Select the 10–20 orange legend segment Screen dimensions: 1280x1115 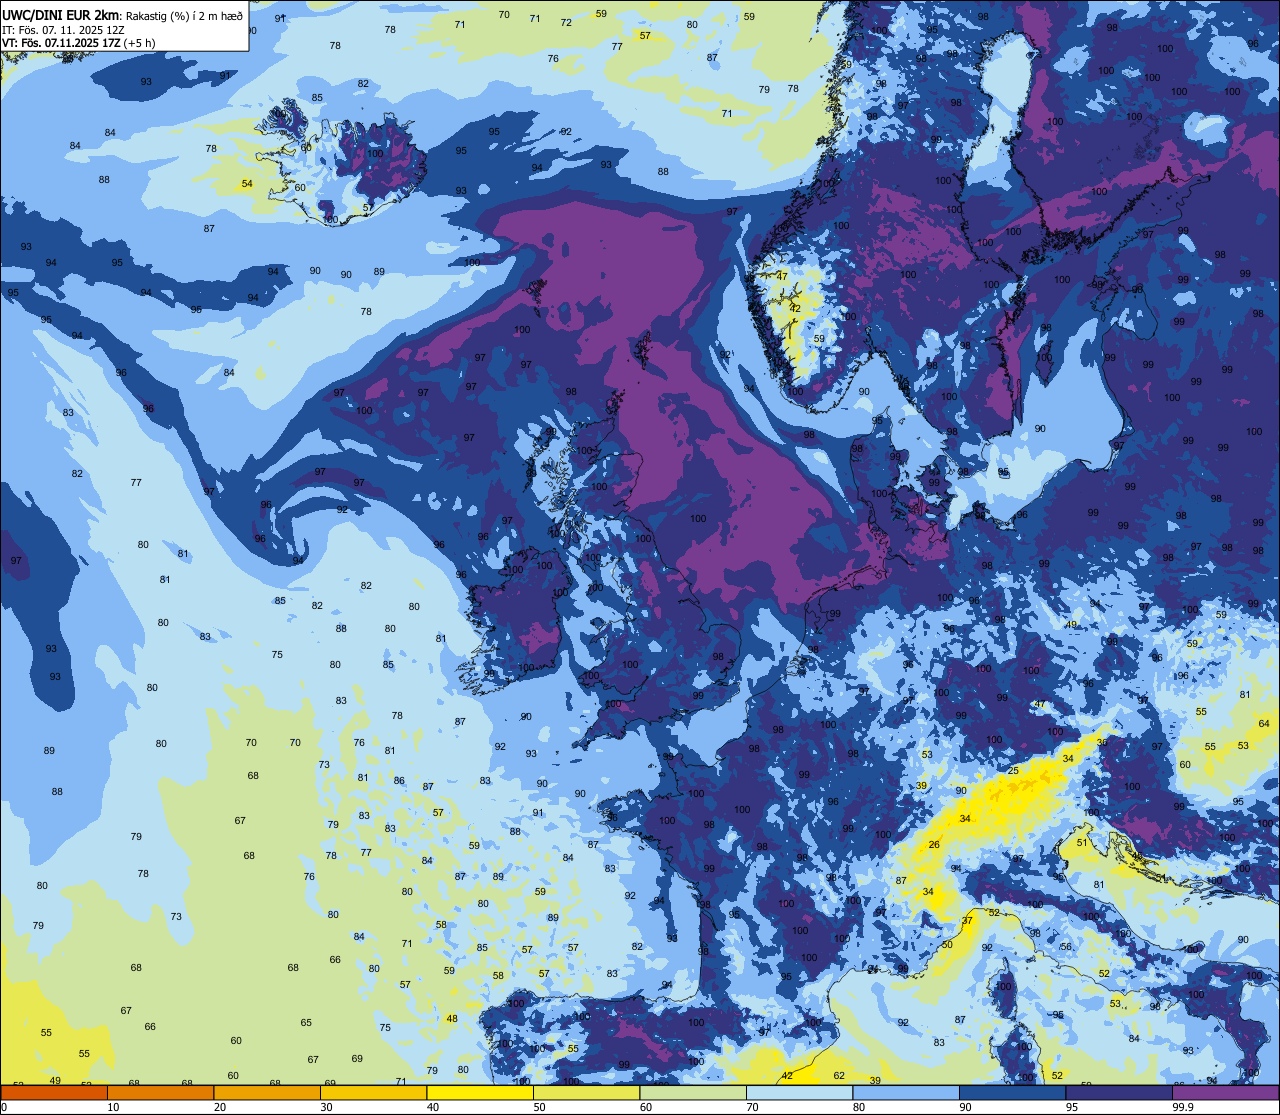point(161,1093)
